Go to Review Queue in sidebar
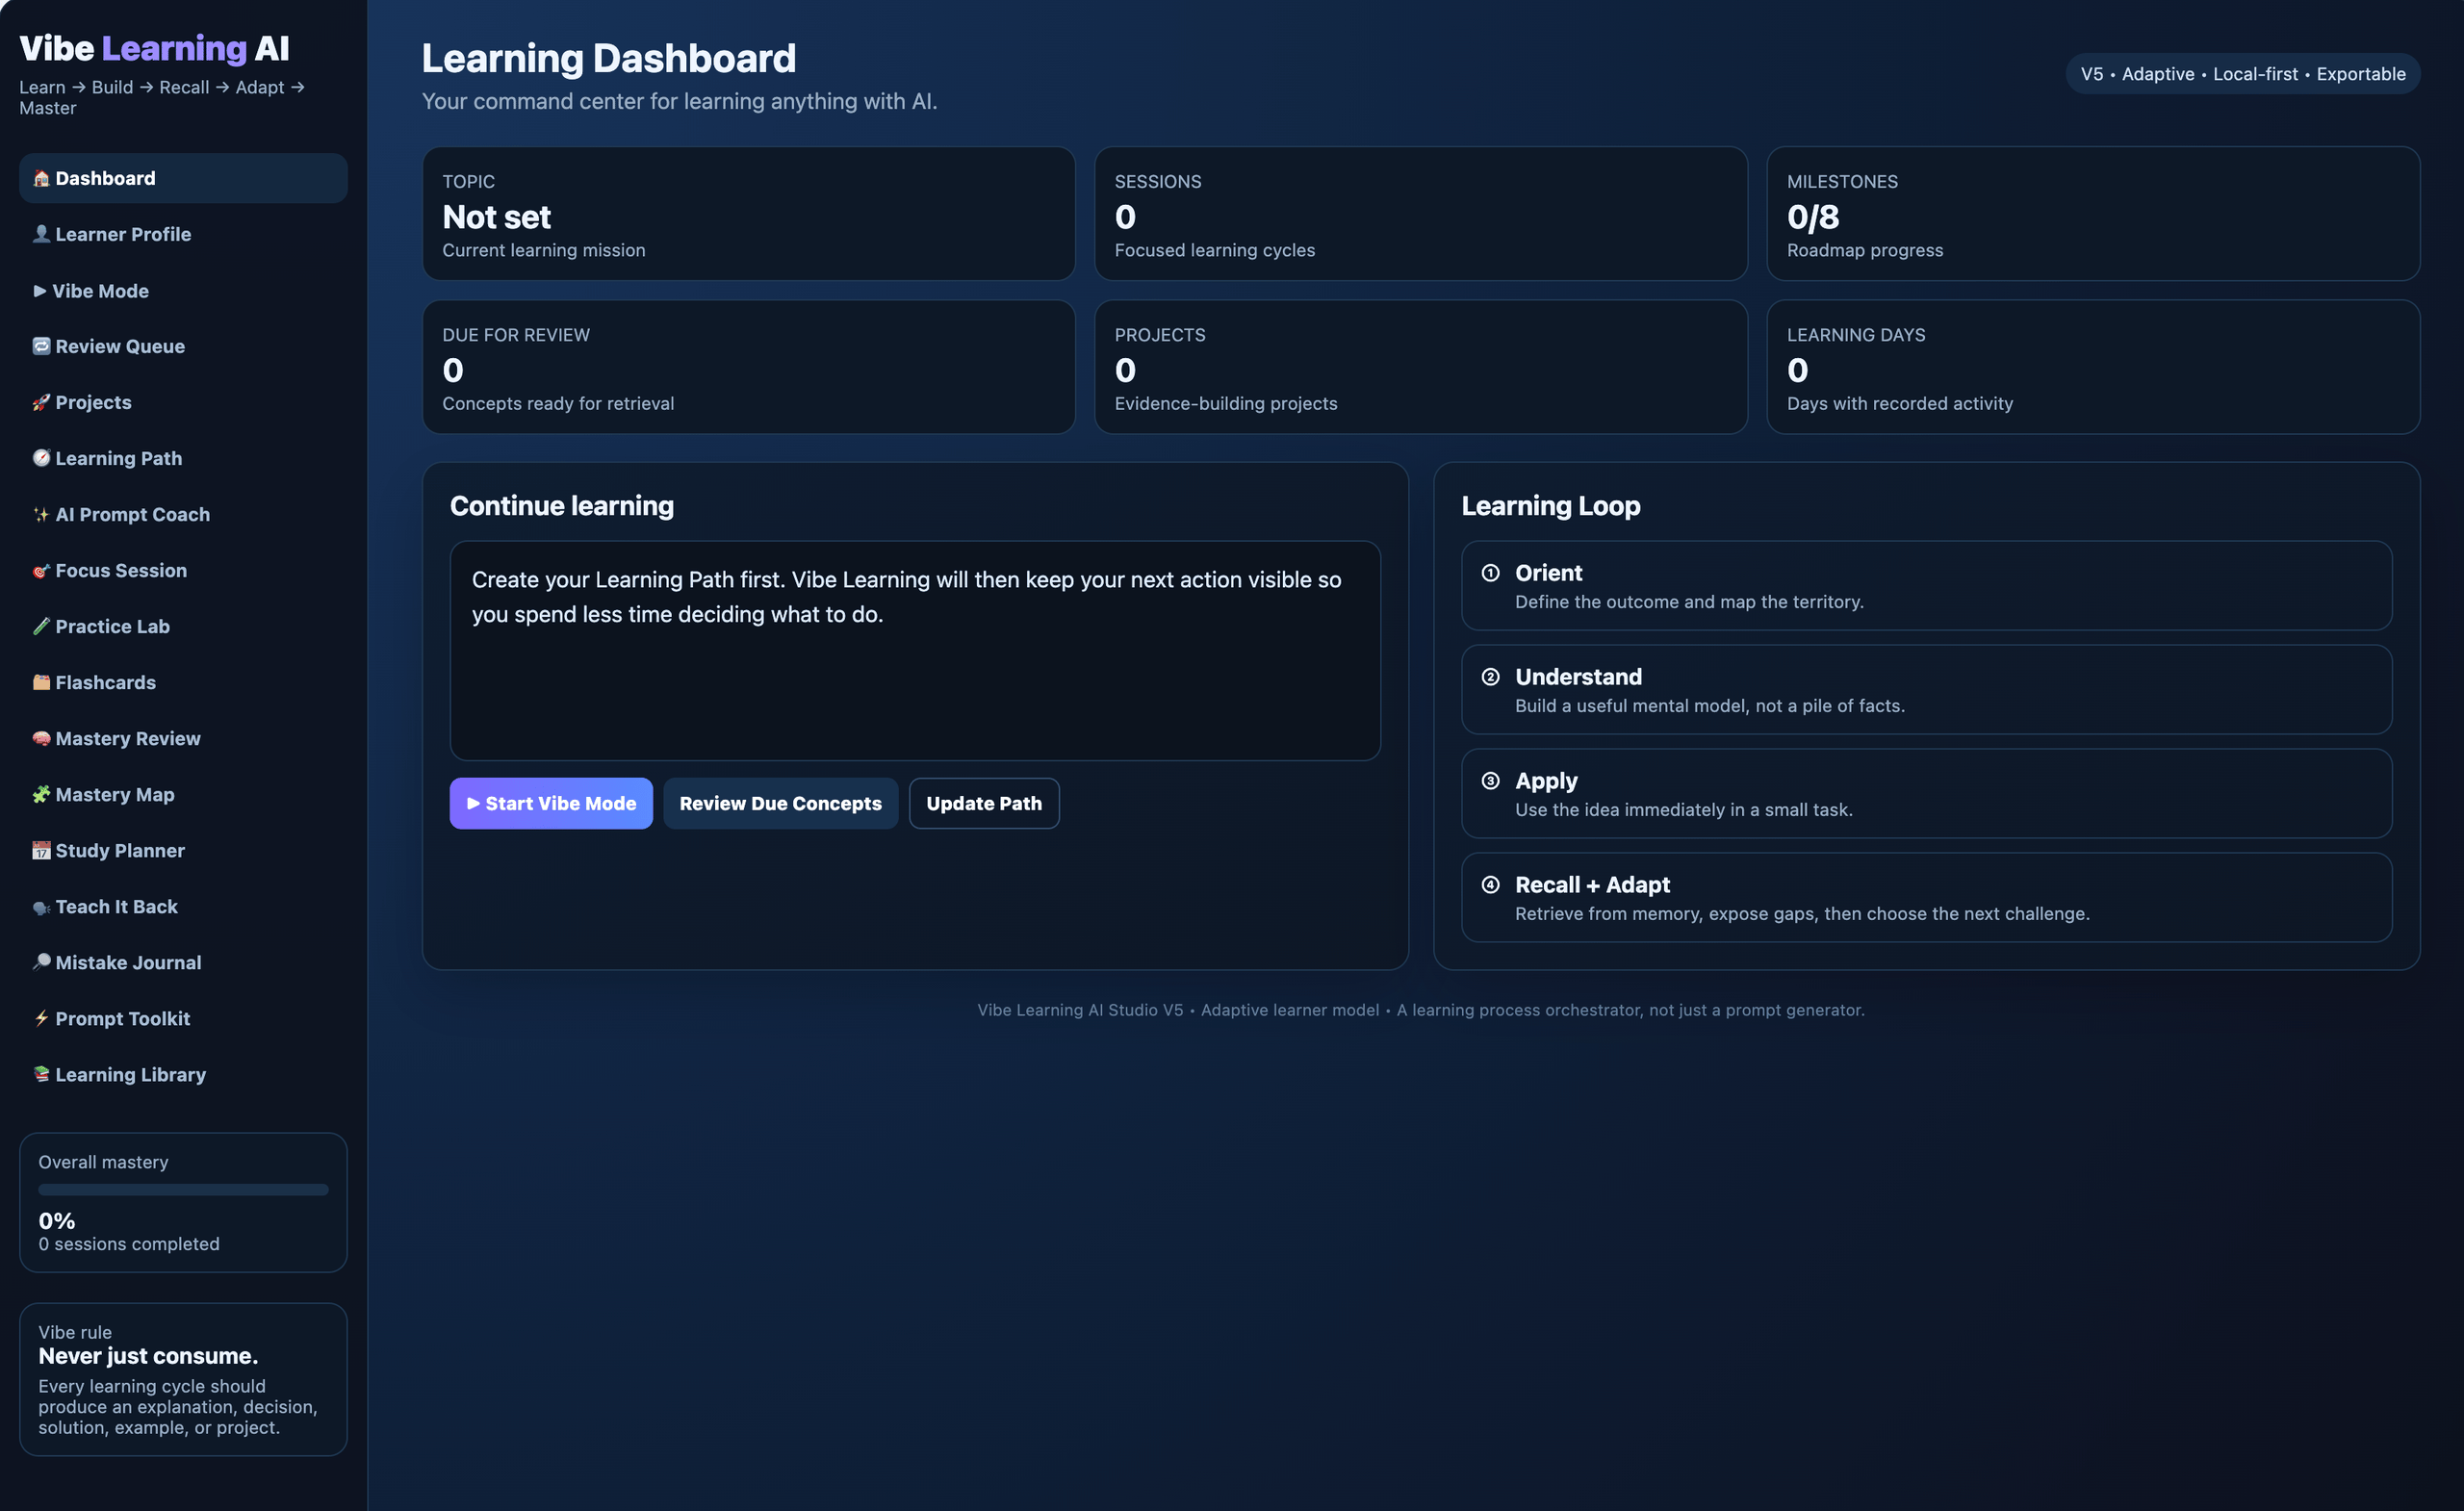 coord(183,346)
